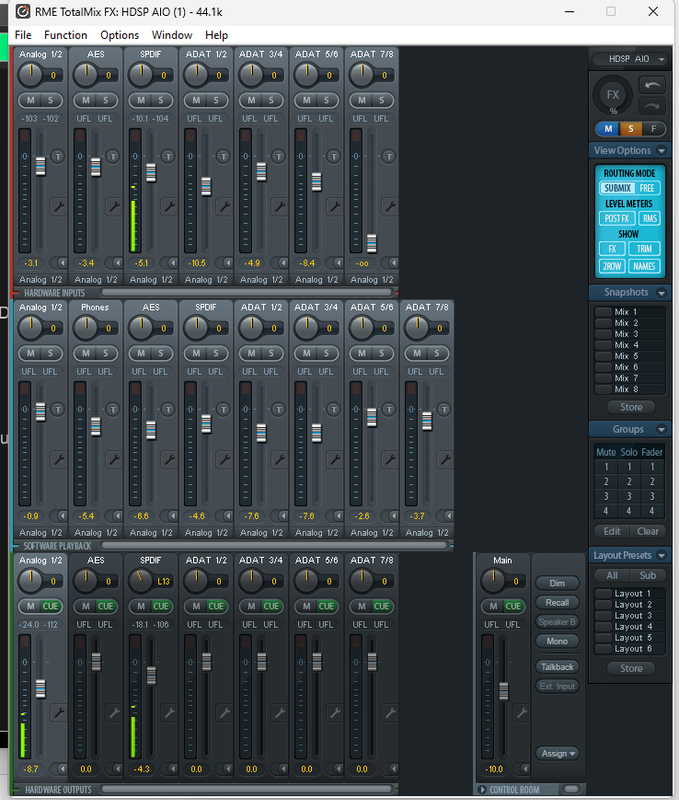The height and width of the screenshot is (800, 679).
Task: Click the Hardware Inputs horizontal scrollbar
Action: point(247,292)
